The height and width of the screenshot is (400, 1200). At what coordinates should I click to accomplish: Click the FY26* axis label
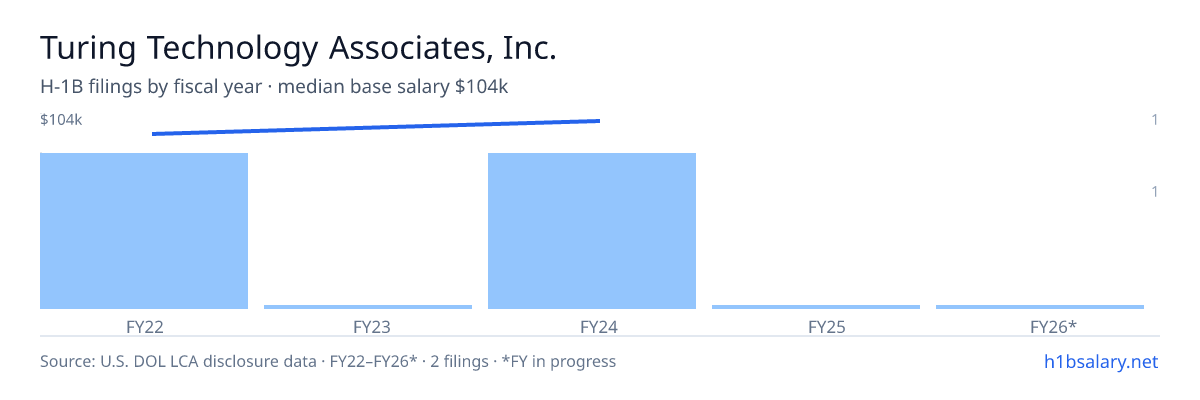click(x=1053, y=326)
